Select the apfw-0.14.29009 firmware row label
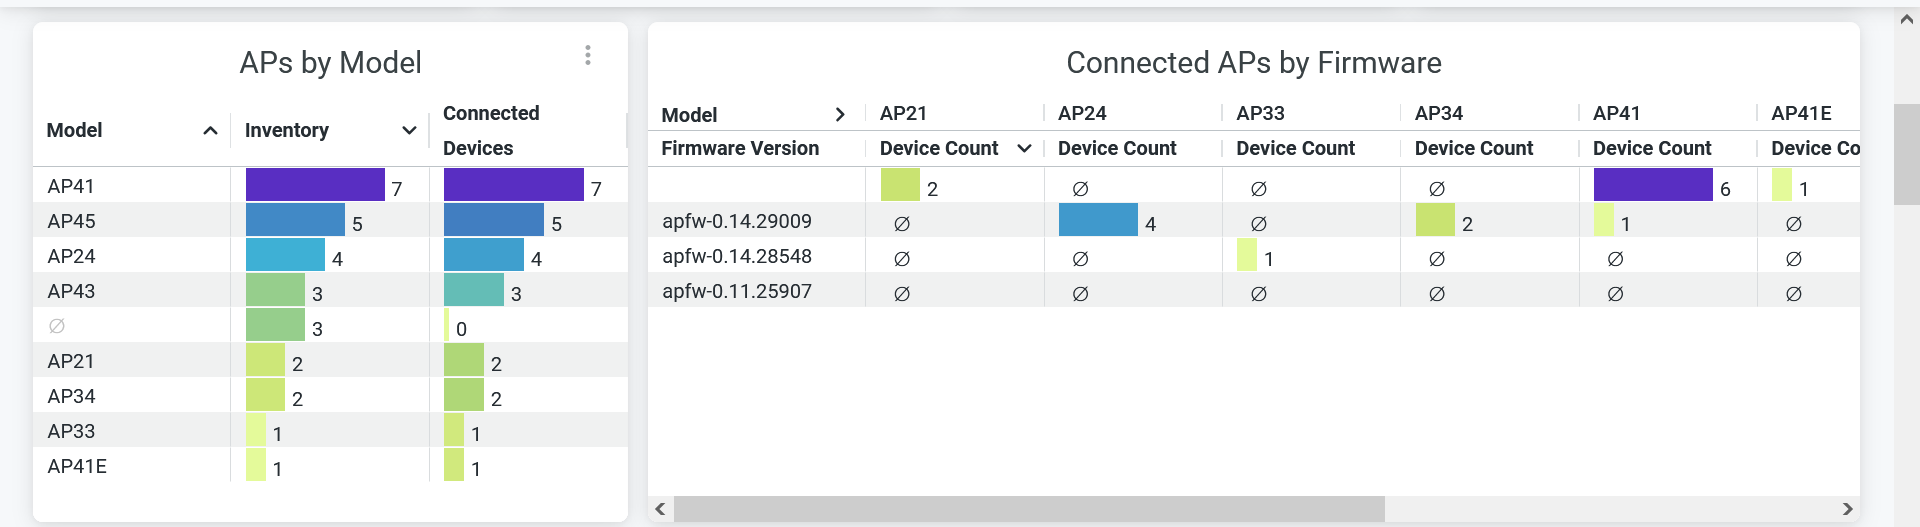This screenshot has height=527, width=1920. (x=737, y=221)
